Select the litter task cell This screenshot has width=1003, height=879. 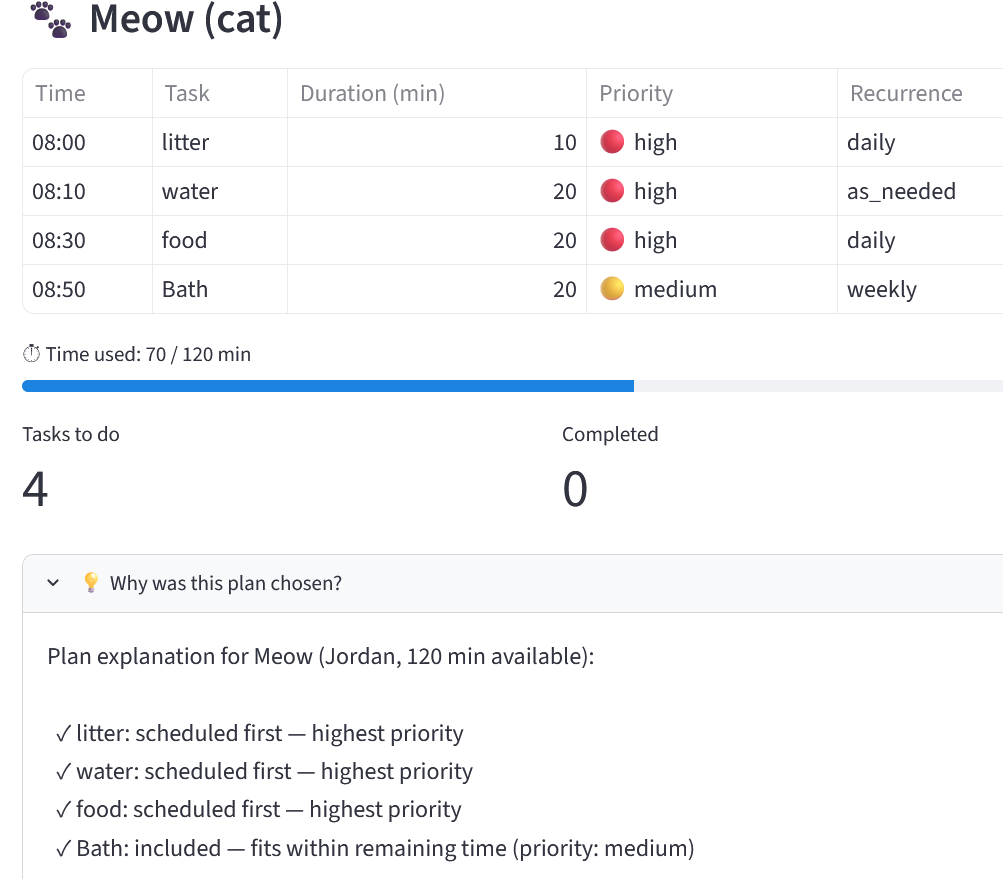pos(220,142)
